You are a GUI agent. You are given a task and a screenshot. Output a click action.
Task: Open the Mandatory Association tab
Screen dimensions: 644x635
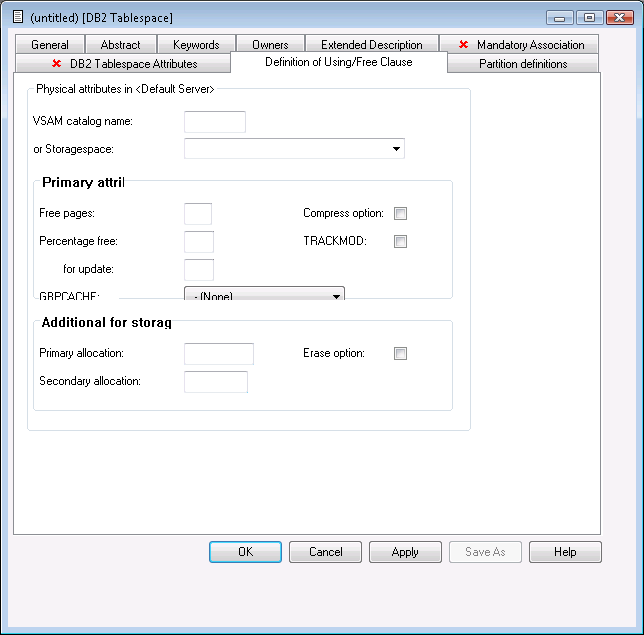point(521,45)
